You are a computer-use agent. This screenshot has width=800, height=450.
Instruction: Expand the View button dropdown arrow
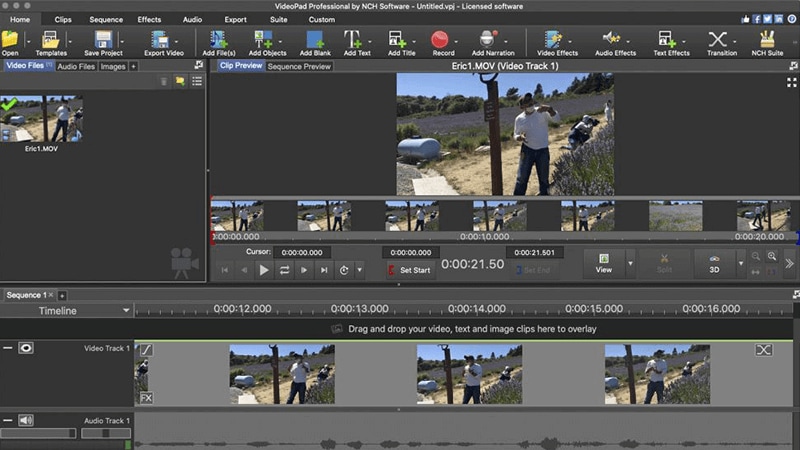[630, 265]
